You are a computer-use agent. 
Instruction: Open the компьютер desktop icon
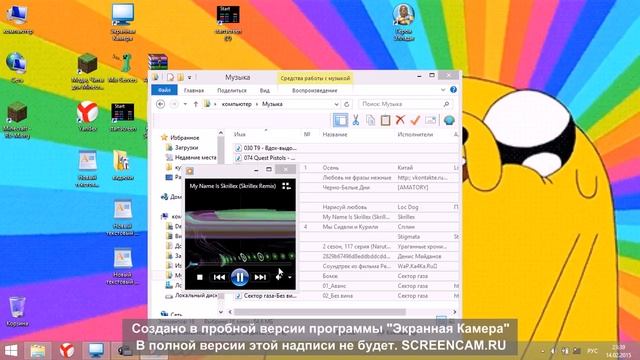pyautogui.click(x=18, y=19)
